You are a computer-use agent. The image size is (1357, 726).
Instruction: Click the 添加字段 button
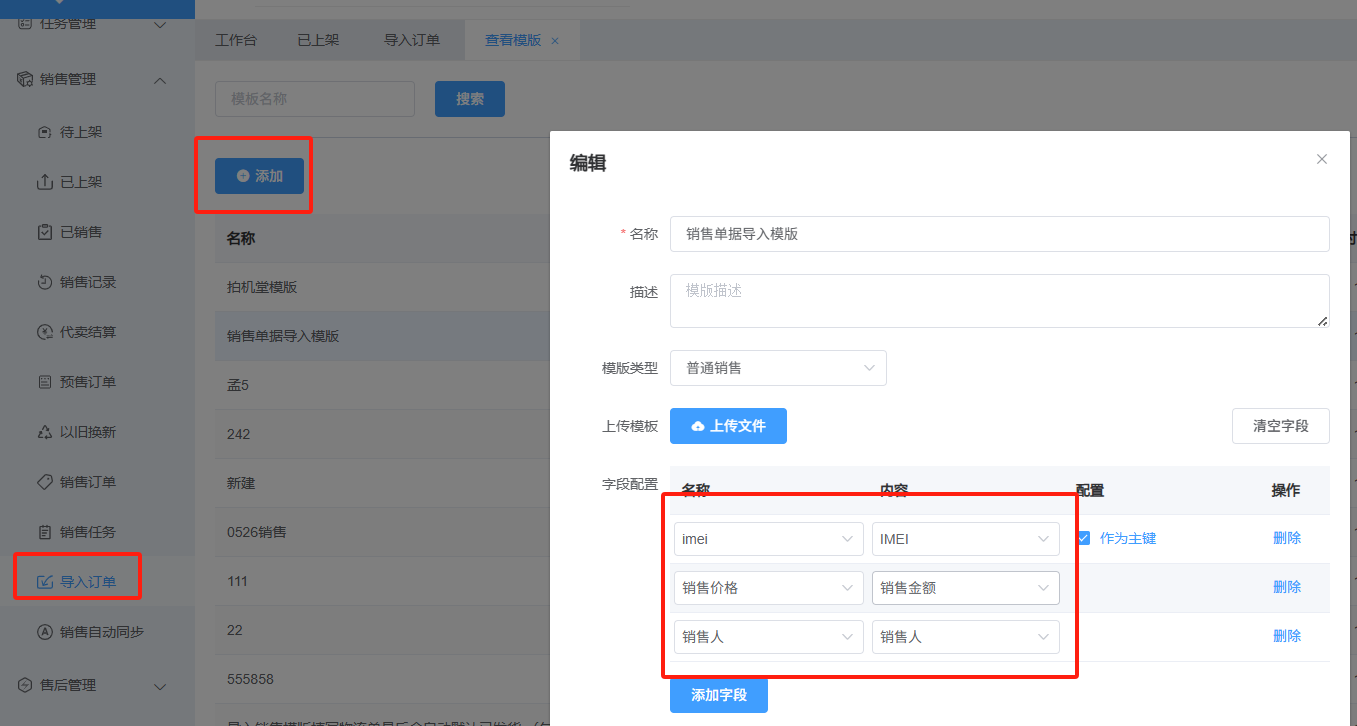pyautogui.click(x=718, y=694)
